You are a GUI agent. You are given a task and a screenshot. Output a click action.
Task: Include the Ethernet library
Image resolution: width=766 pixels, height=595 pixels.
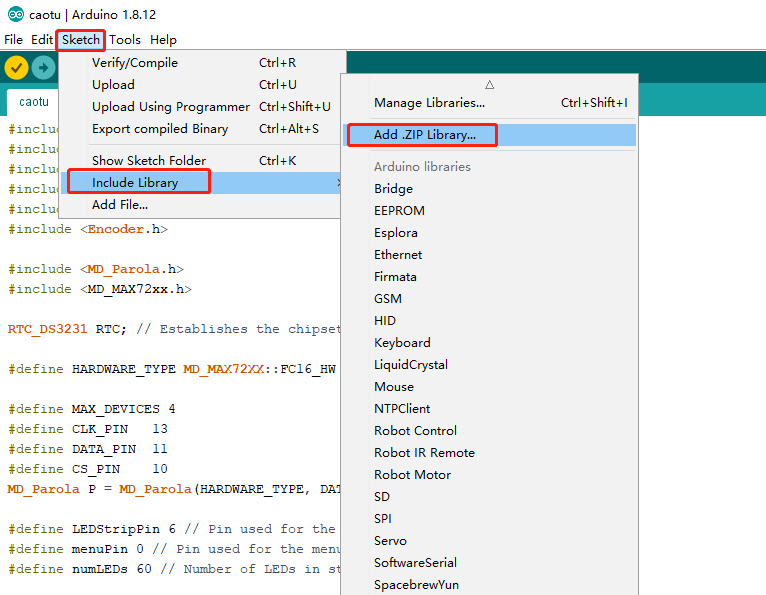(489, 255)
